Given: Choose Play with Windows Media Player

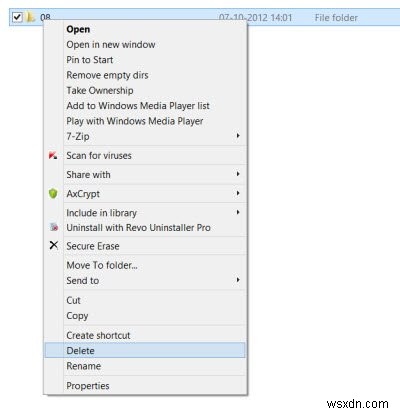Looking at the screenshot, I should (145, 121).
